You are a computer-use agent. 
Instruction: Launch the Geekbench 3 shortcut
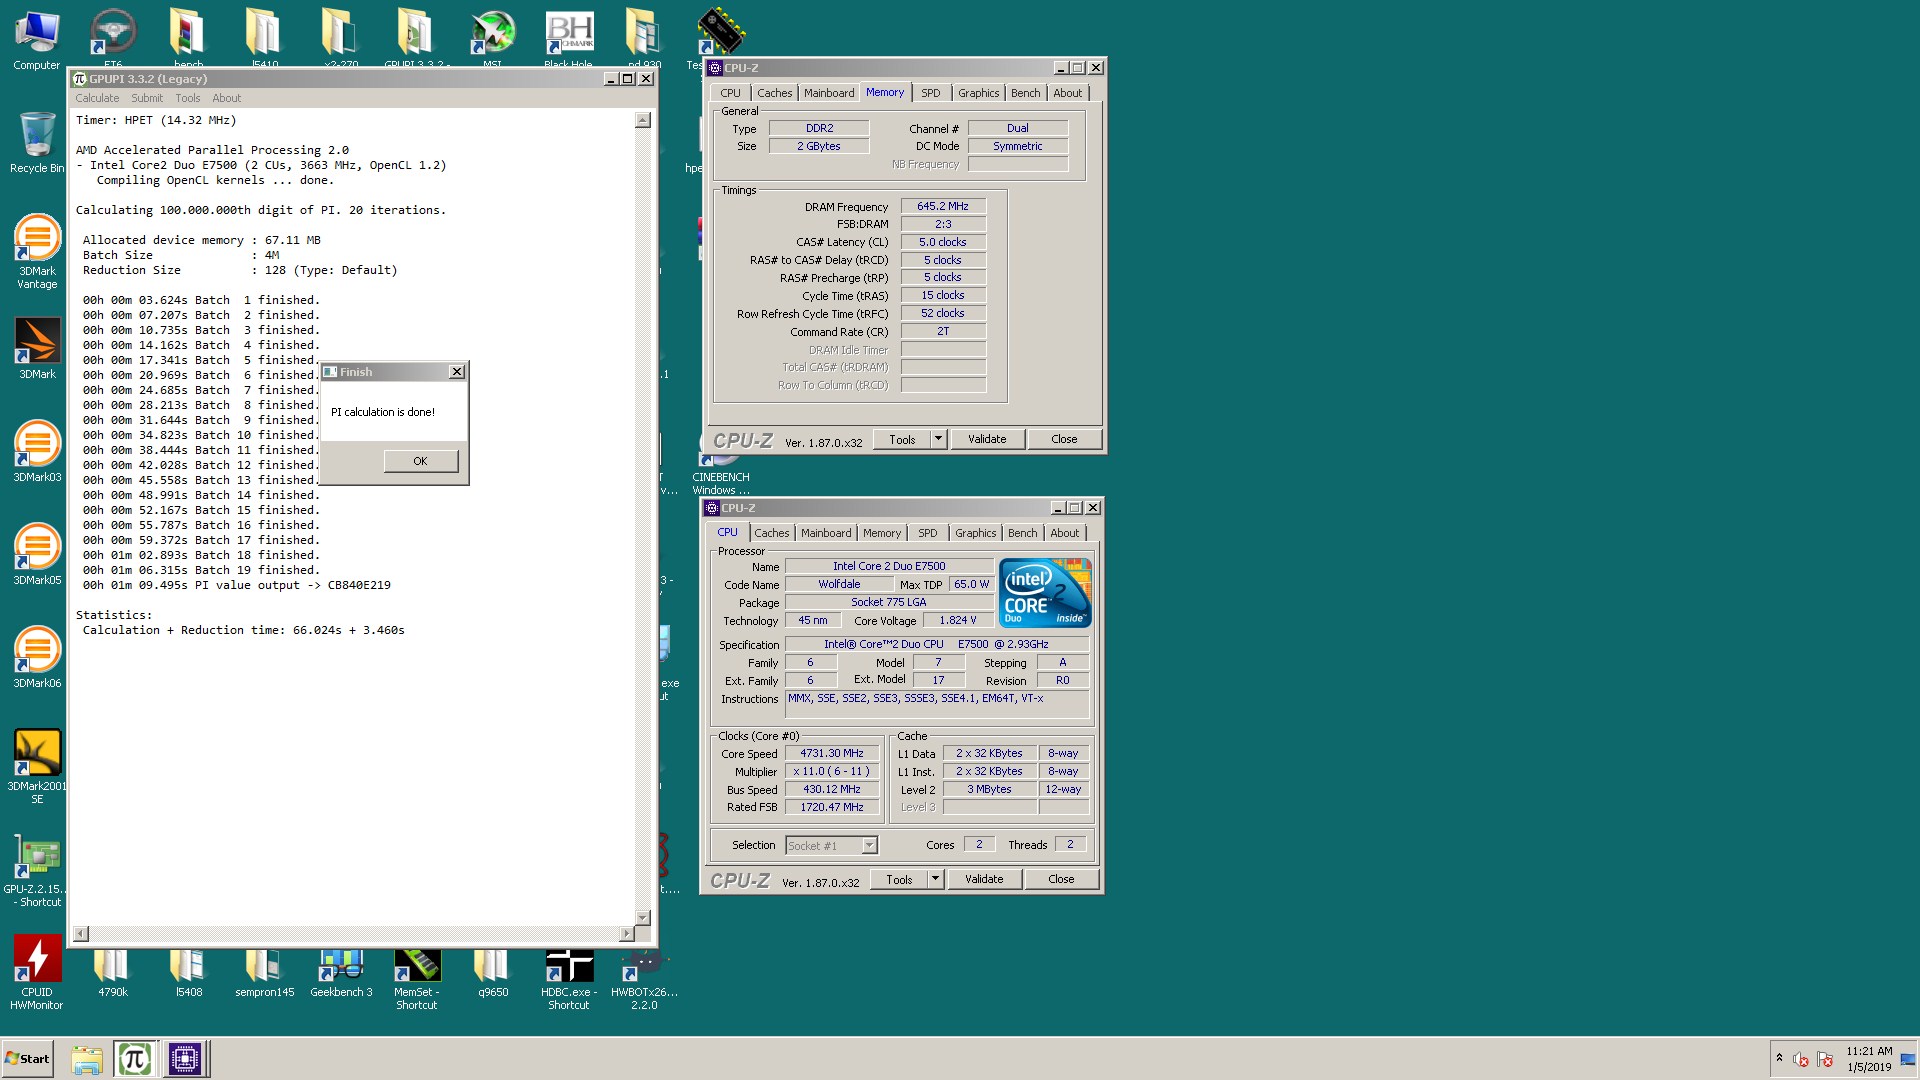pos(341,973)
